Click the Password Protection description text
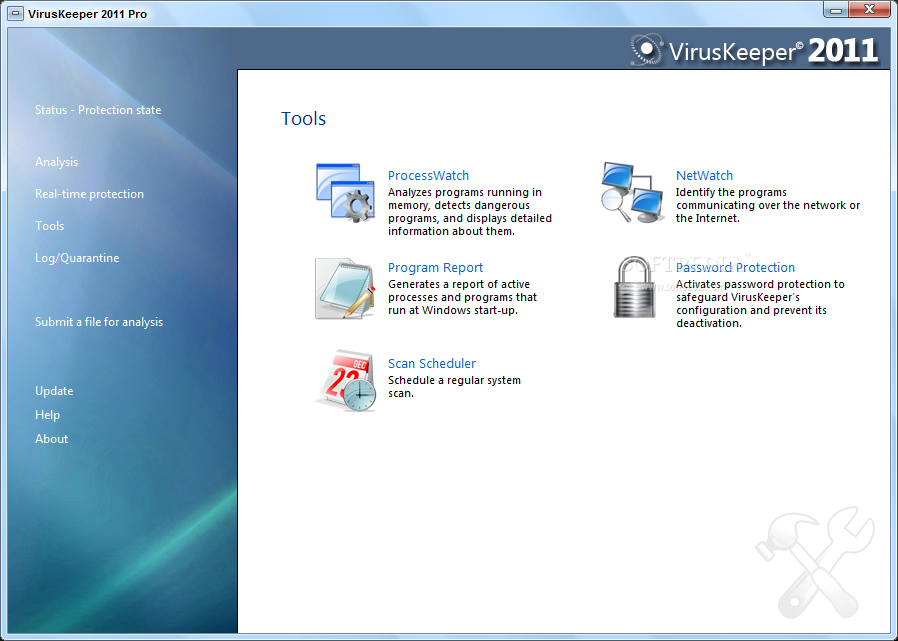The height and width of the screenshot is (641, 898). (x=760, y=304)
